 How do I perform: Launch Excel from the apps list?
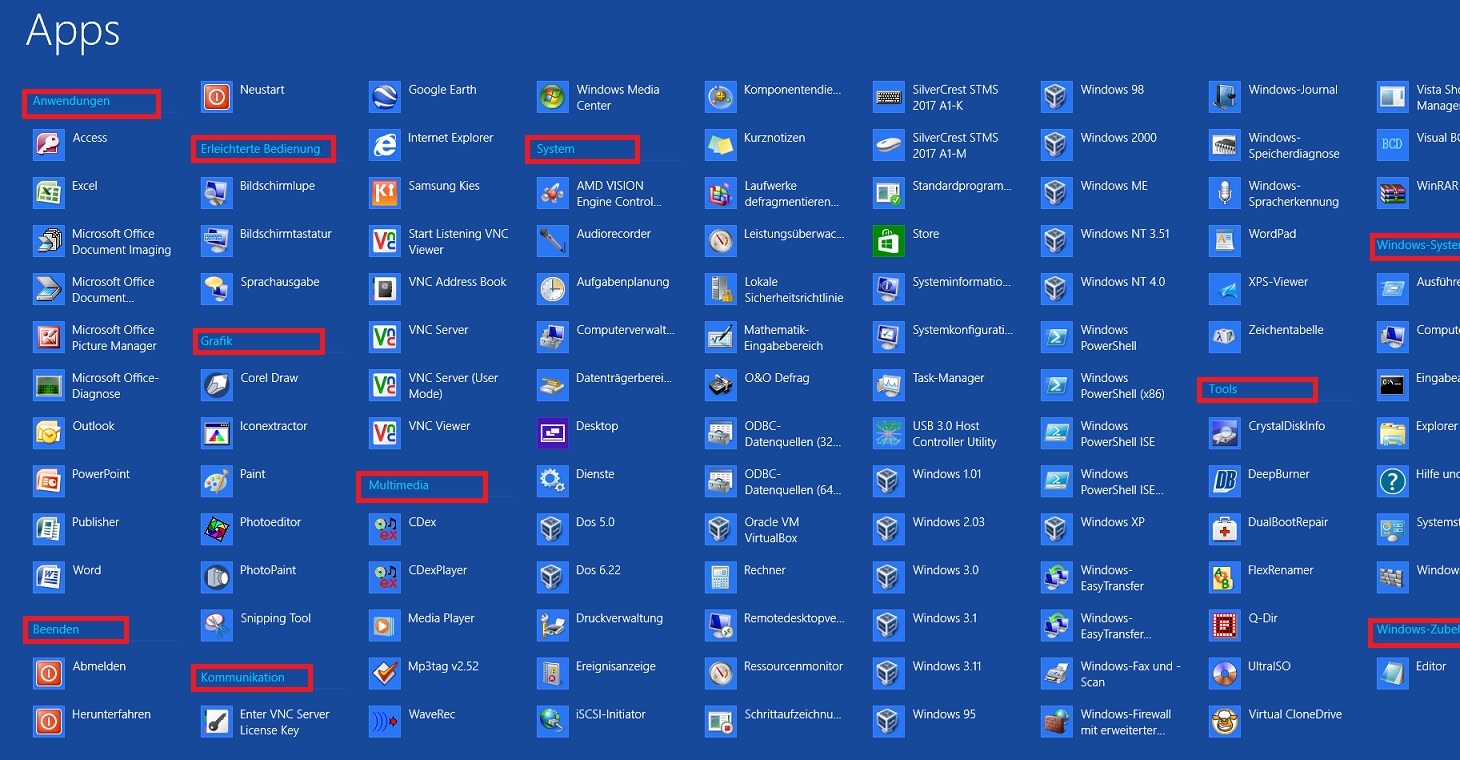pos(48,193)
